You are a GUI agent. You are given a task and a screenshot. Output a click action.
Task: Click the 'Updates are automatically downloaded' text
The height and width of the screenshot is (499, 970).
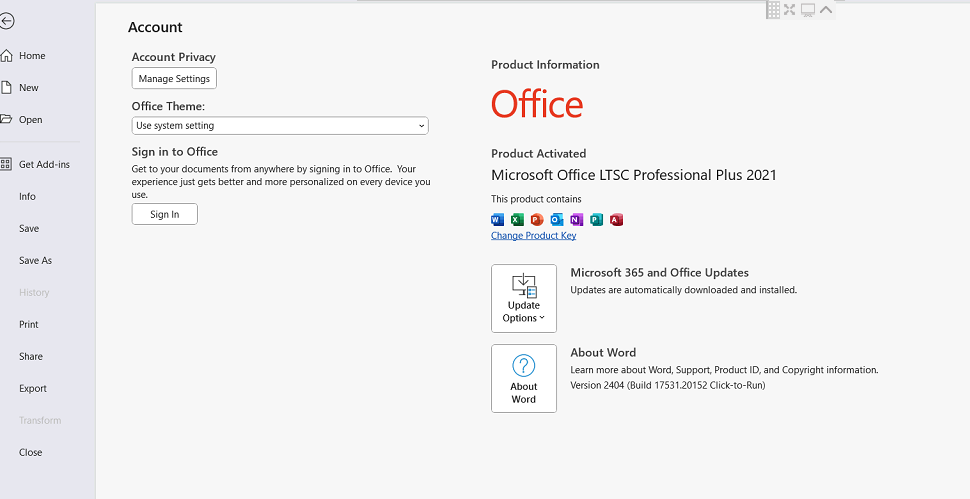[684, 290]
